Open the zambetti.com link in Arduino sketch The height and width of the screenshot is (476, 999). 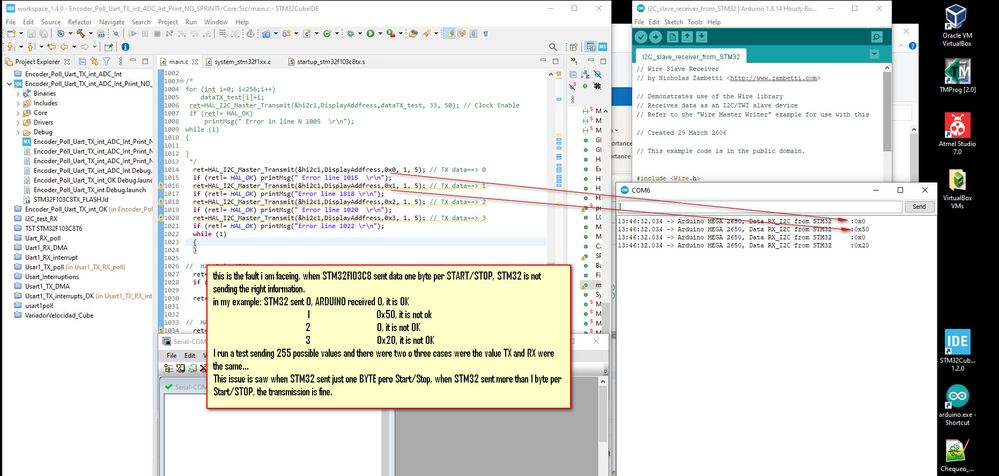[772, 78]
